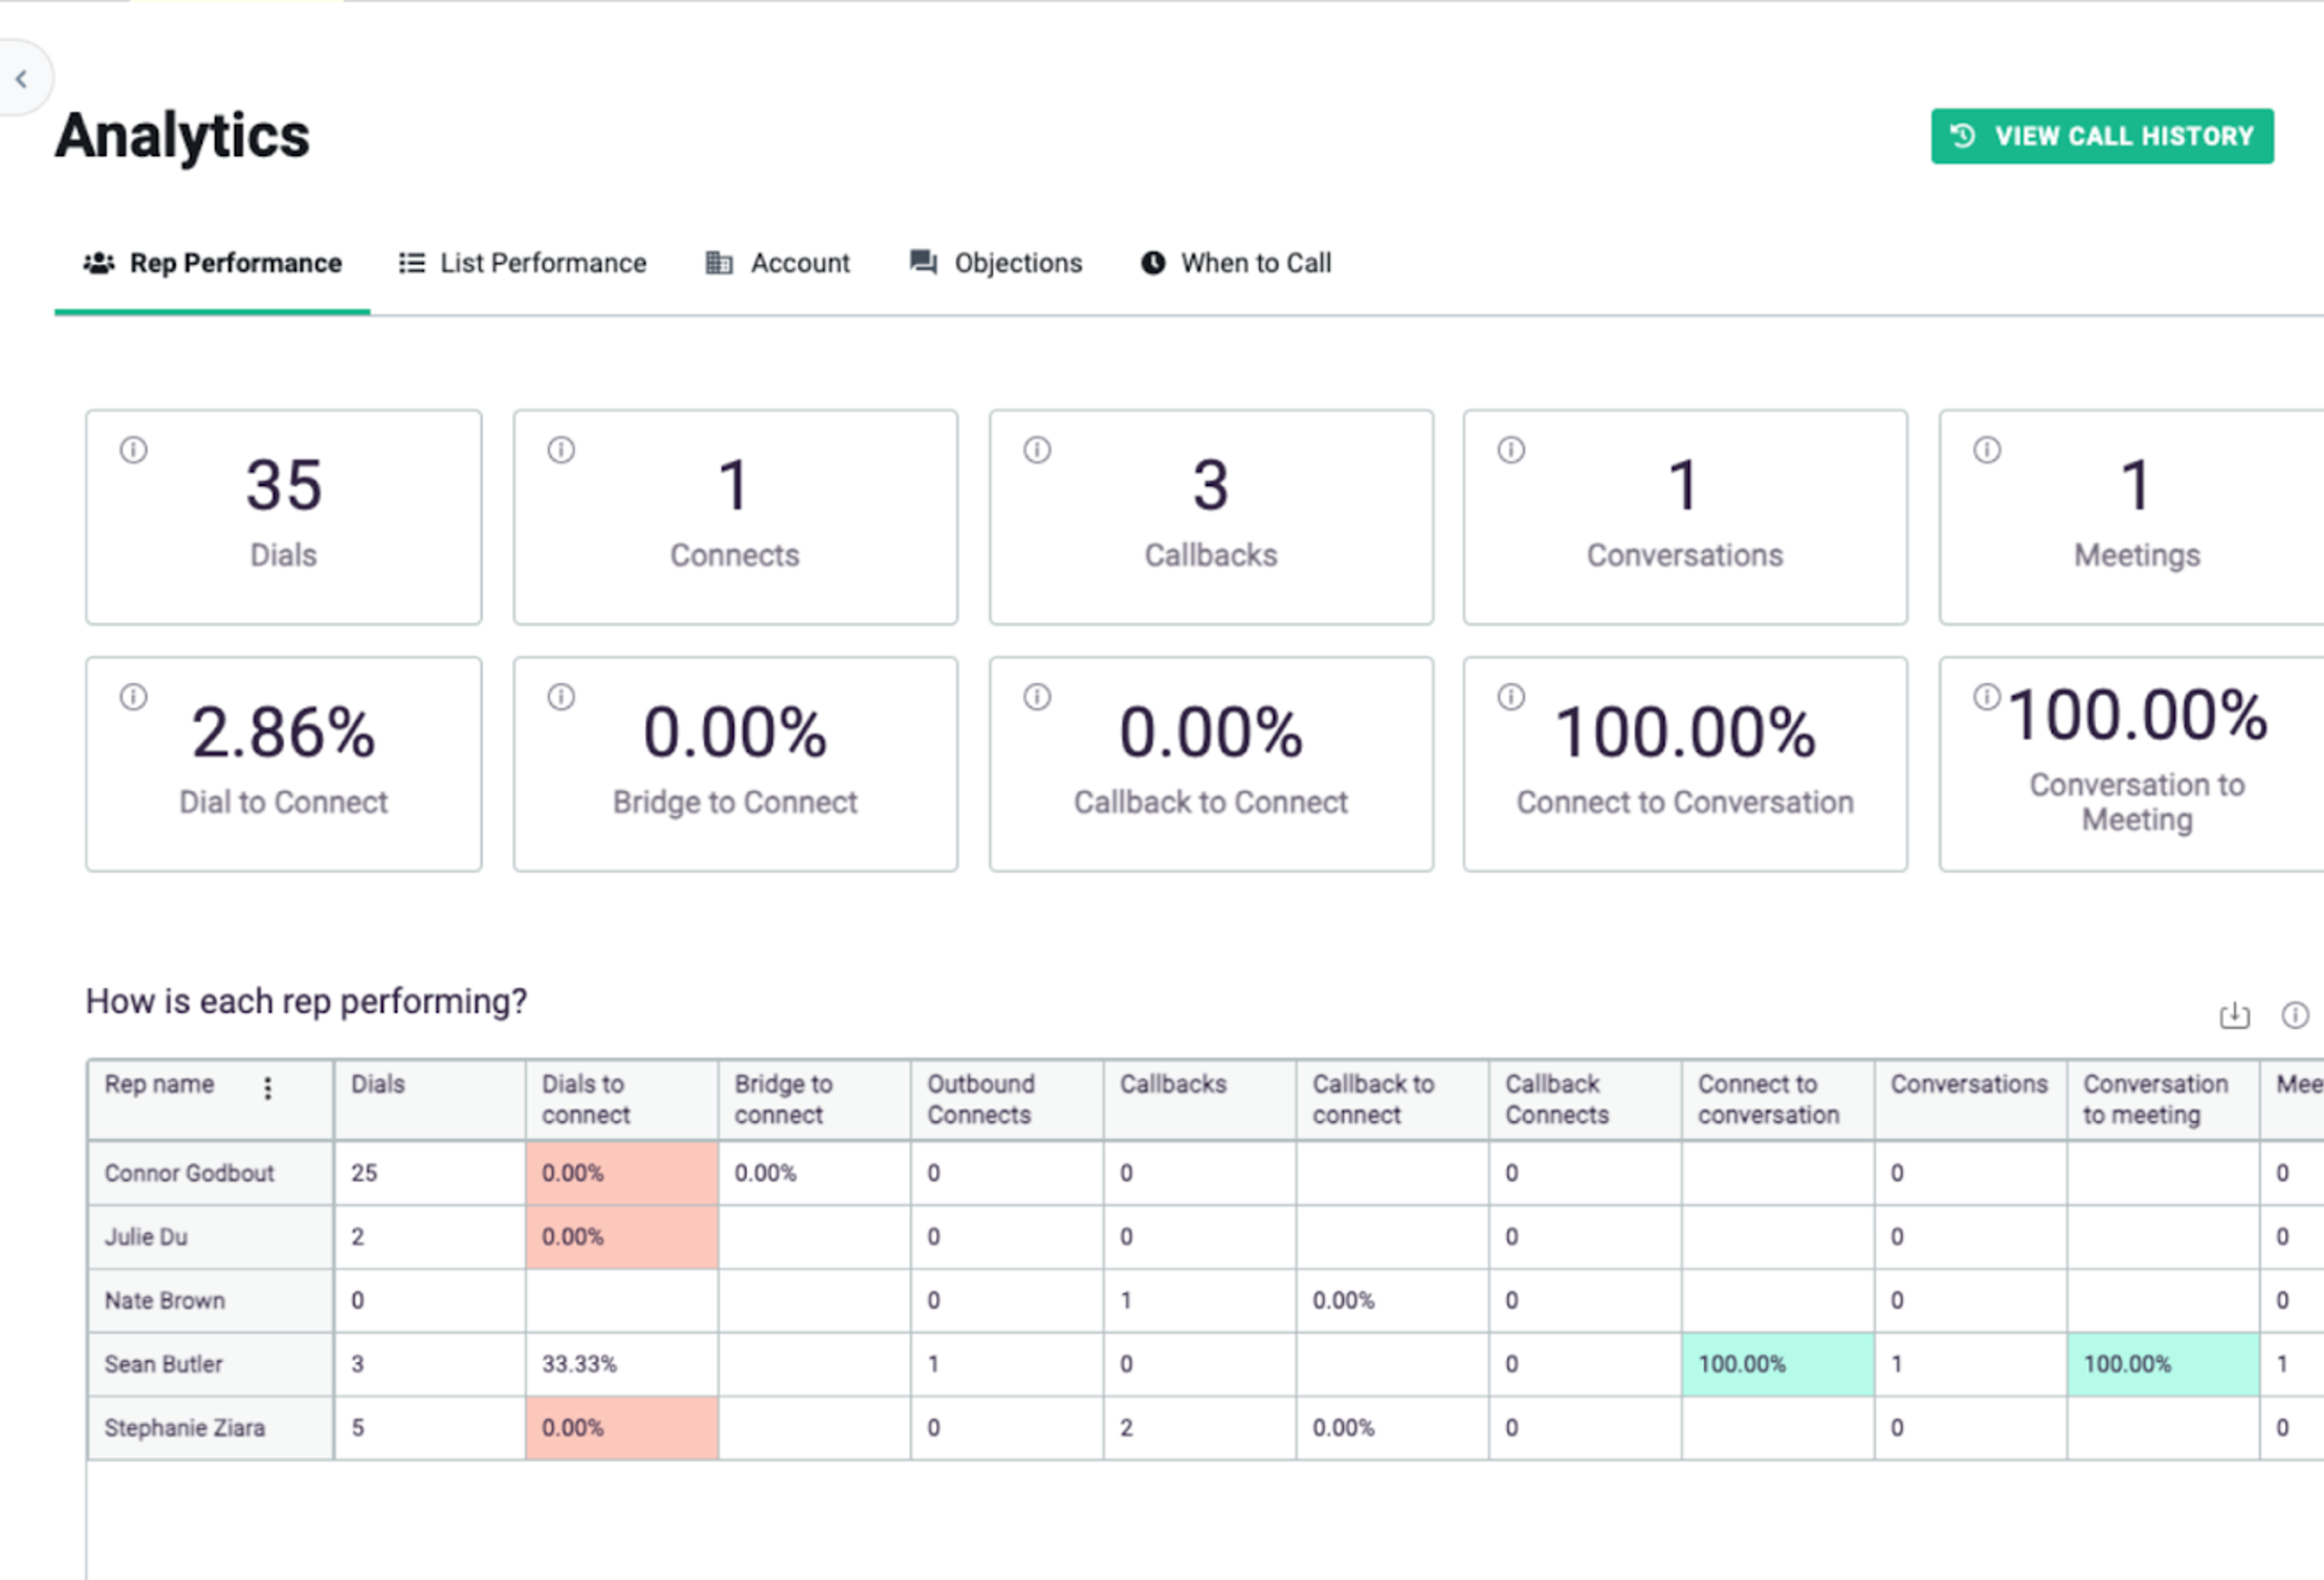This screenshot has width=2324, height=1580.
Task: Click info icon on Meetings card
Action: pos(1986,450)
